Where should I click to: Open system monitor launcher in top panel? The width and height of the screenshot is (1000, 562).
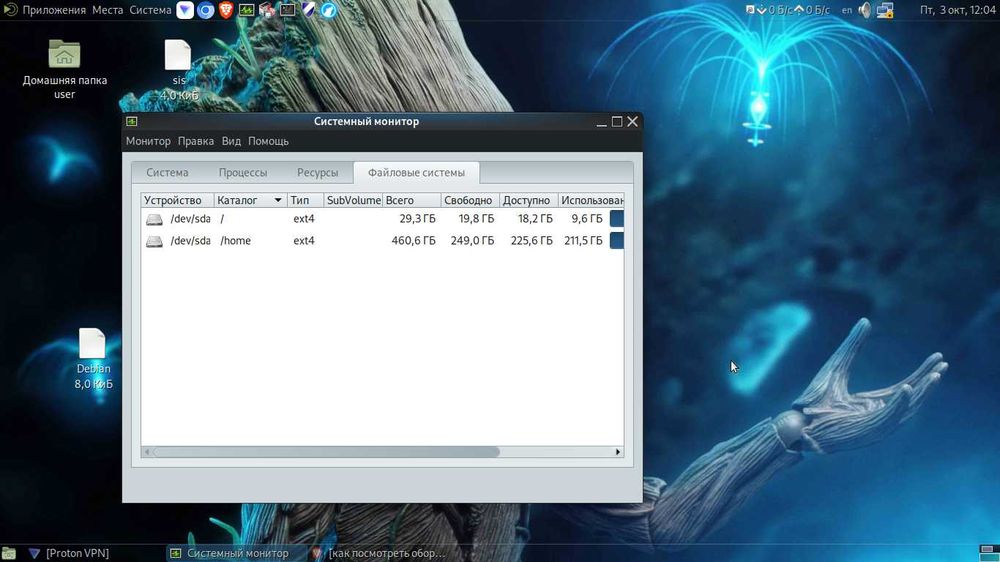pos(246,10)
